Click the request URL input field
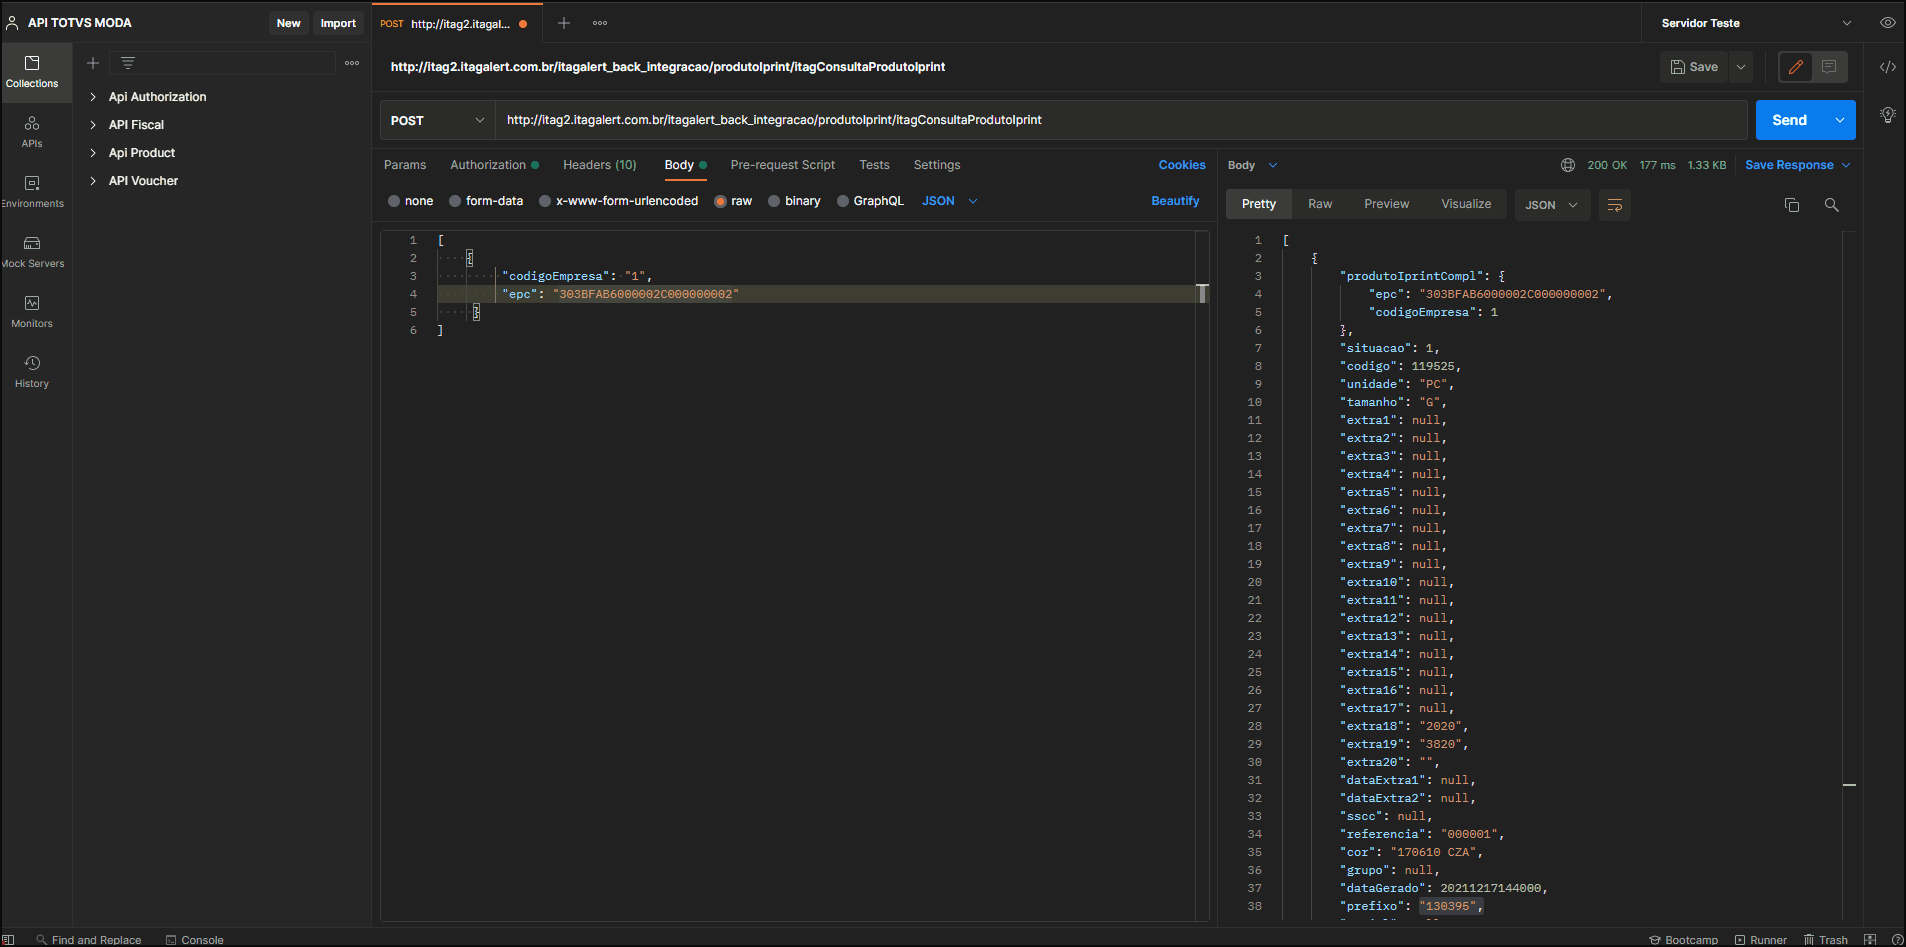The image size is (1906, 947). pyautogui.click(x=1120, y=120)
